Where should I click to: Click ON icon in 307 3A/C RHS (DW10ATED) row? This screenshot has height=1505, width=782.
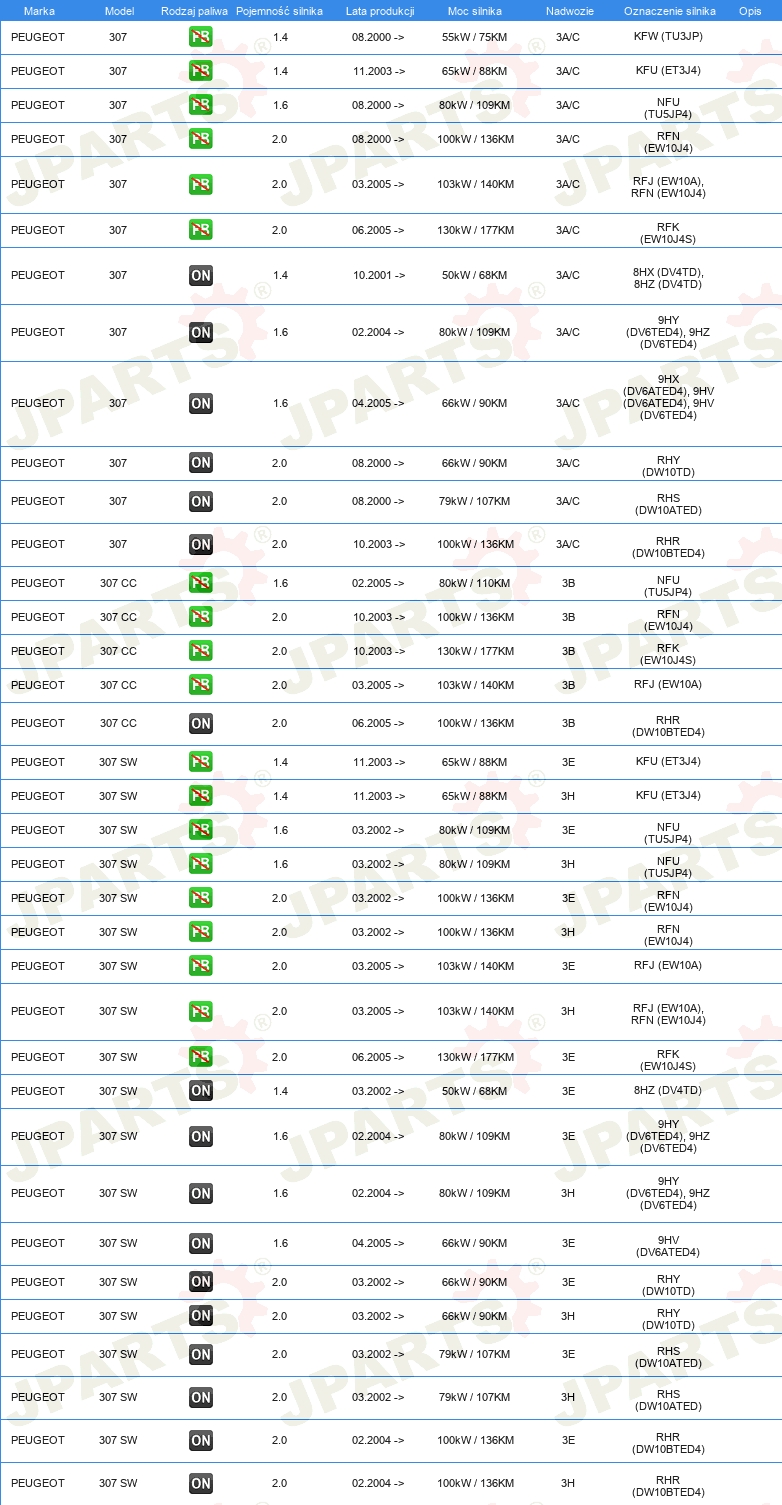click(x=201, y=501)
